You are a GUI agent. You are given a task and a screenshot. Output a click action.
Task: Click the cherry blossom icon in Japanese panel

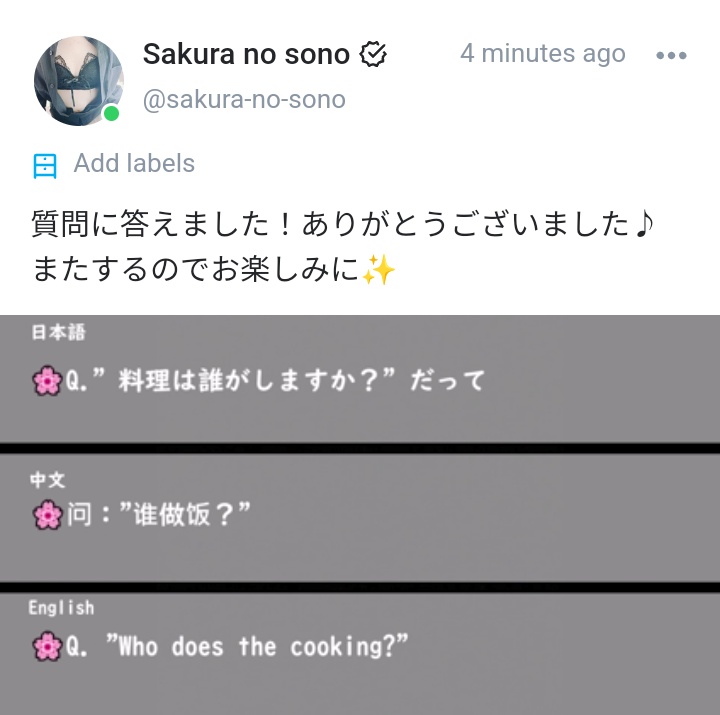point(47,381)
